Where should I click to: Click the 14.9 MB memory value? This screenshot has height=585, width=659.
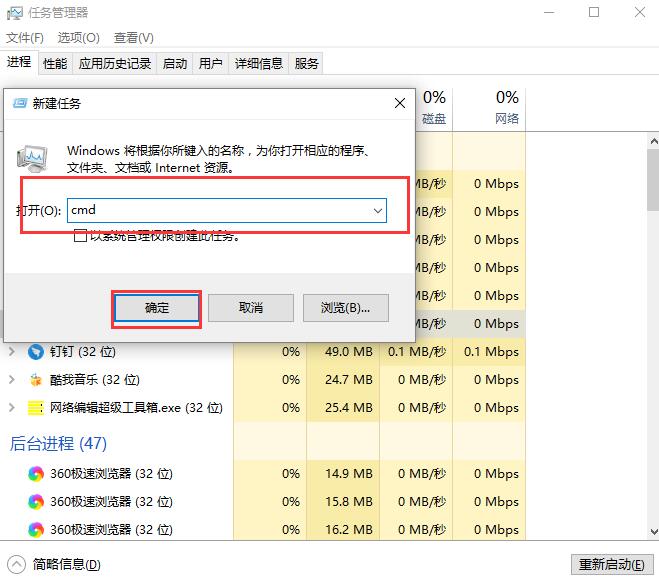pos(348,474)
